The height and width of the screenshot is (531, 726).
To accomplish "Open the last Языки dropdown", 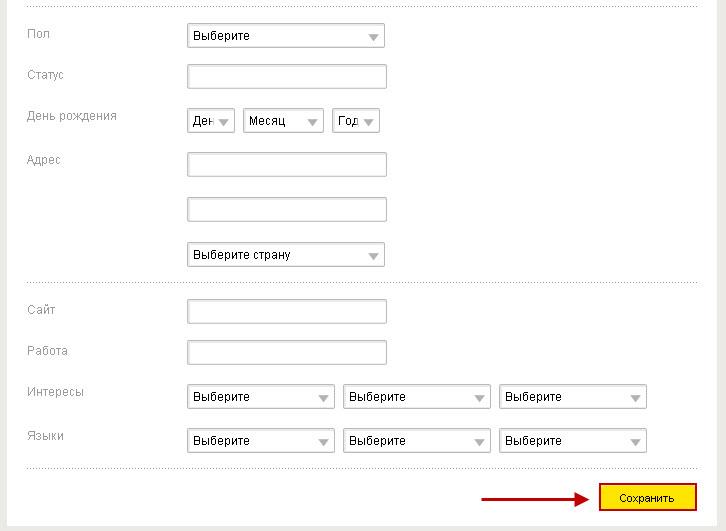I will tap(572, 441).
